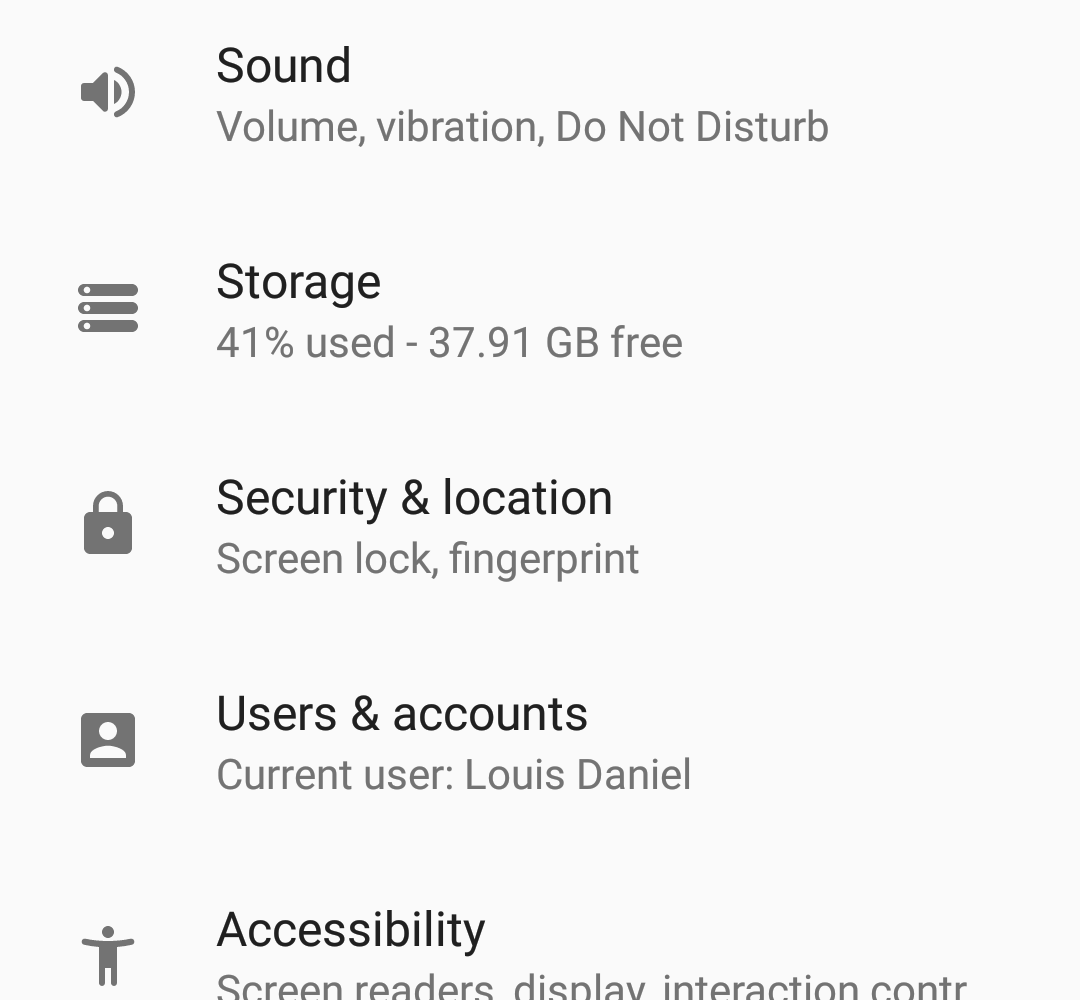This screenshot has height=1000, width=1080.
Task: Click "Volume, vibration, Do Not Disturb" text
Action: (x=522, y=128)
